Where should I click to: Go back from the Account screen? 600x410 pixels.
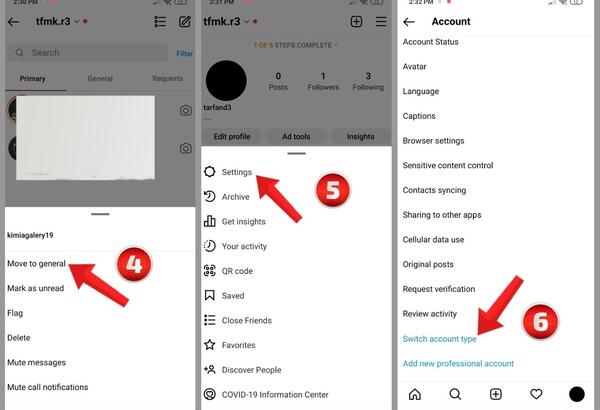409,22
